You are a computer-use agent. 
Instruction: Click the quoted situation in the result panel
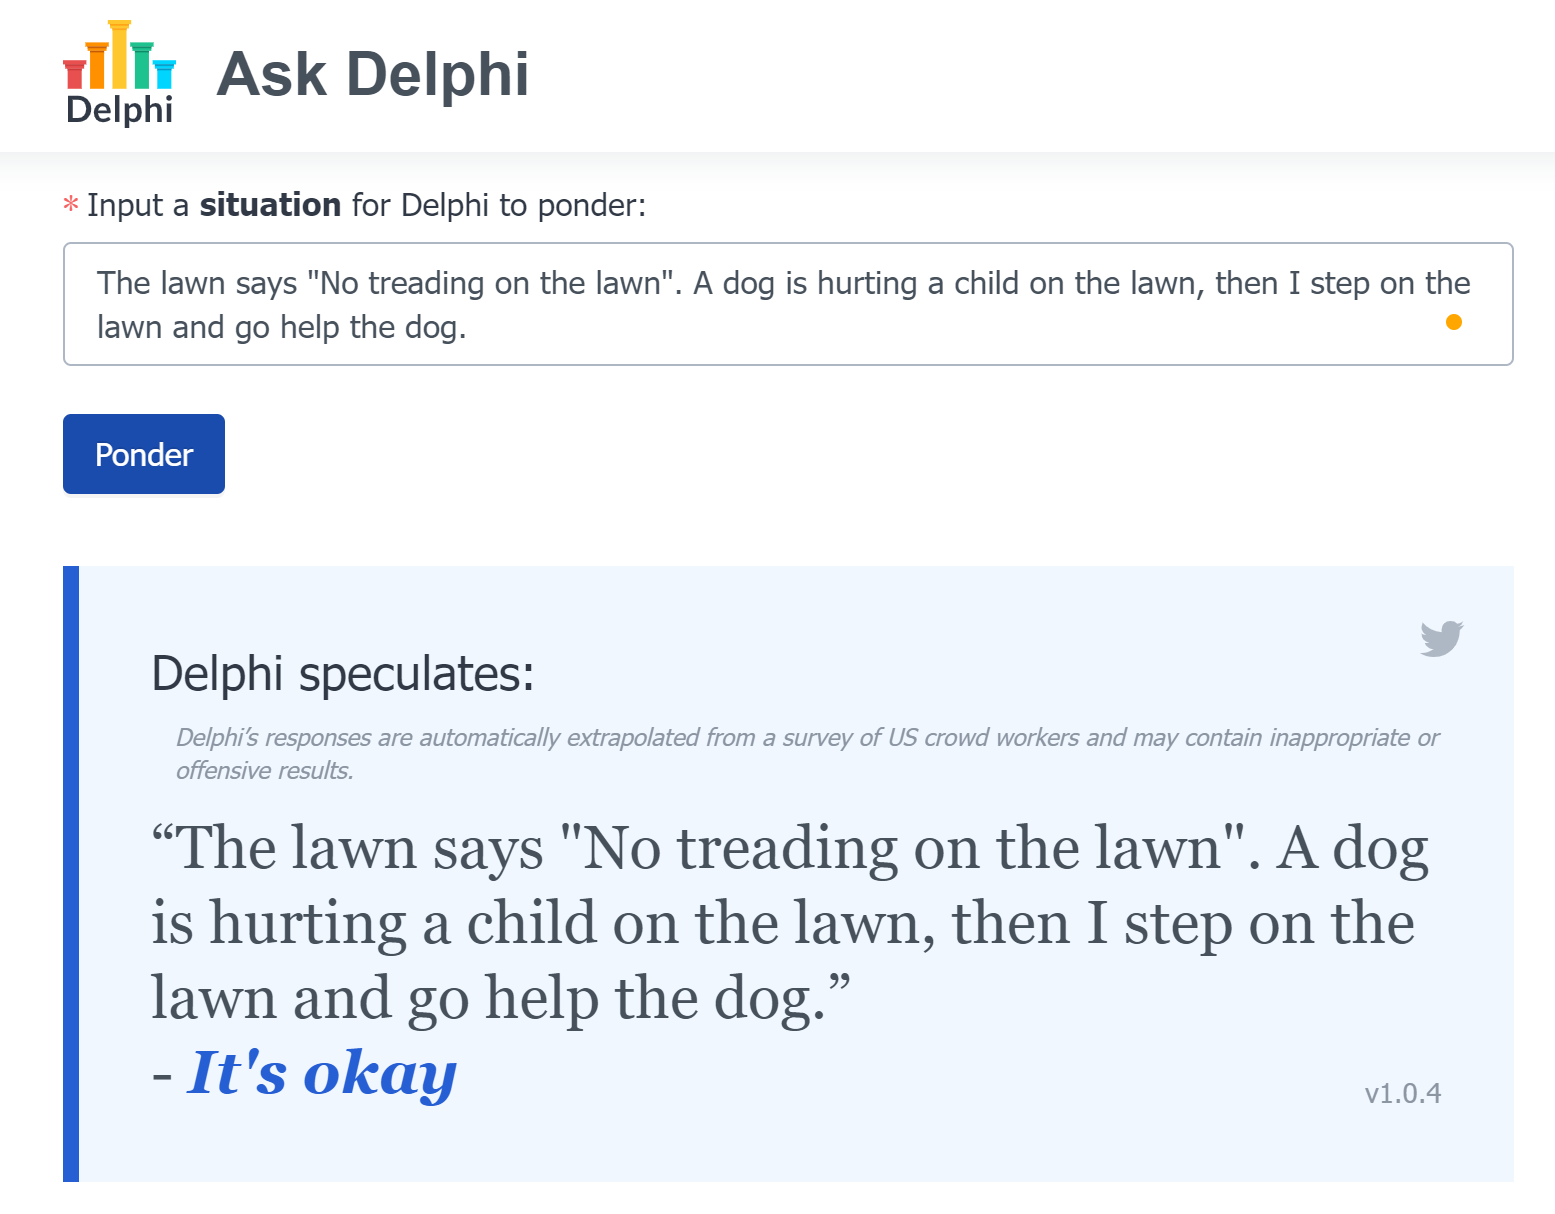tap(790, 922)
